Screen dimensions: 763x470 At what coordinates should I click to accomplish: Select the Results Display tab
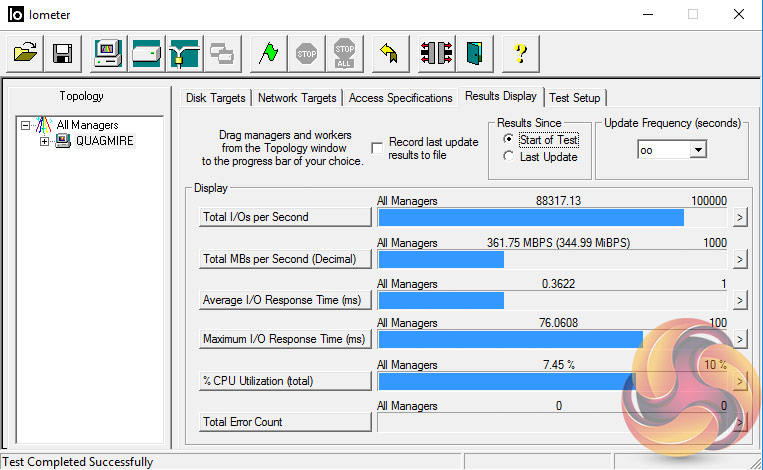pos(501,96)
